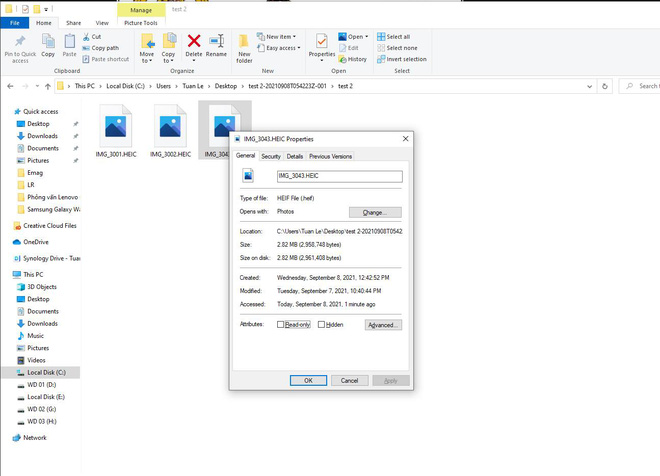The height and width of the screenshot is (476, 660).
Task: Expand the New item dropdown
Action: pos(279,36)
